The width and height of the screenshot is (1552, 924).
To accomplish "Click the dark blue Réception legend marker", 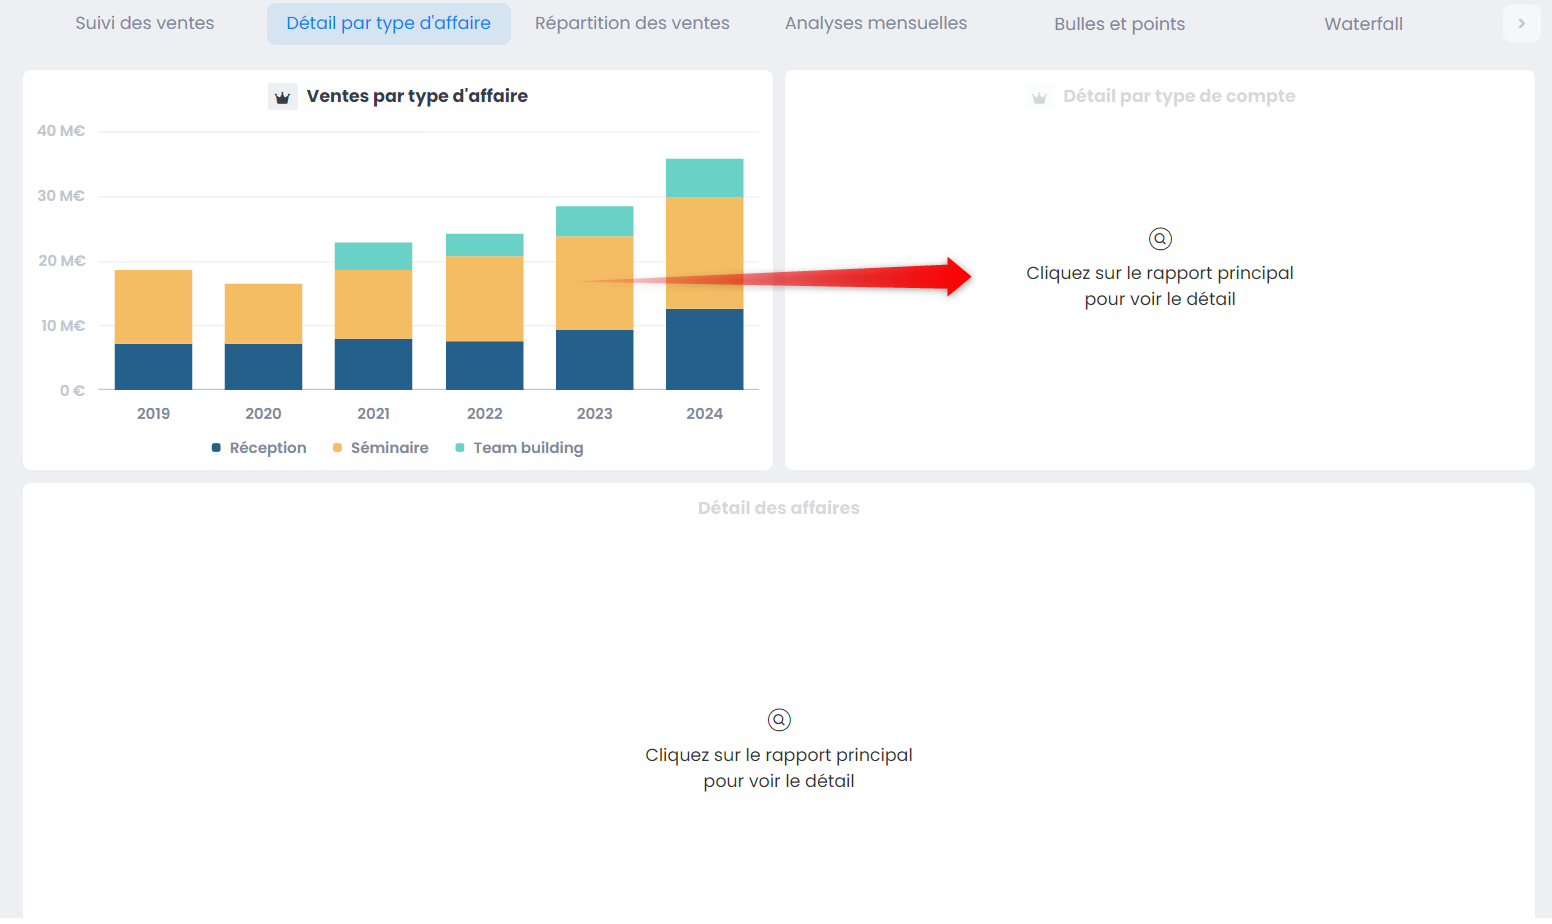I will coord(216,448).
